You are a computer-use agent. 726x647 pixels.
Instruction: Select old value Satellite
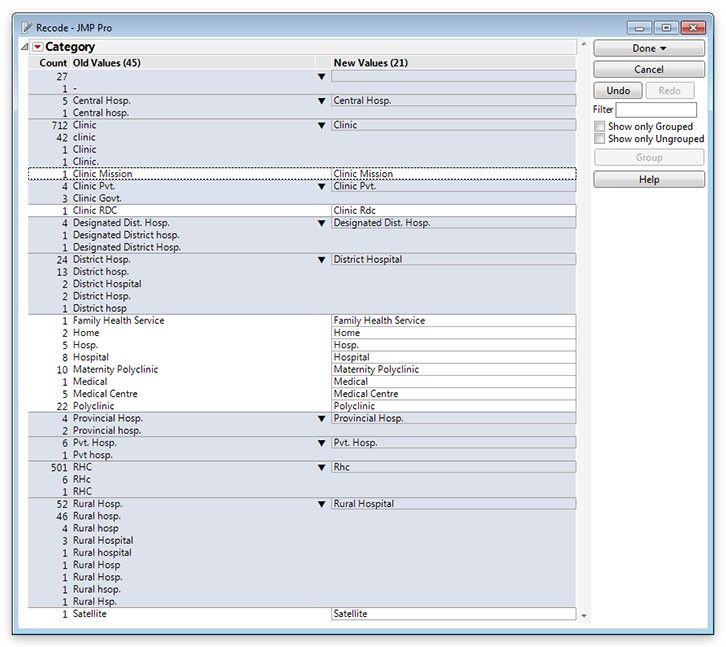pyautogui.click(x=90, y=614)
